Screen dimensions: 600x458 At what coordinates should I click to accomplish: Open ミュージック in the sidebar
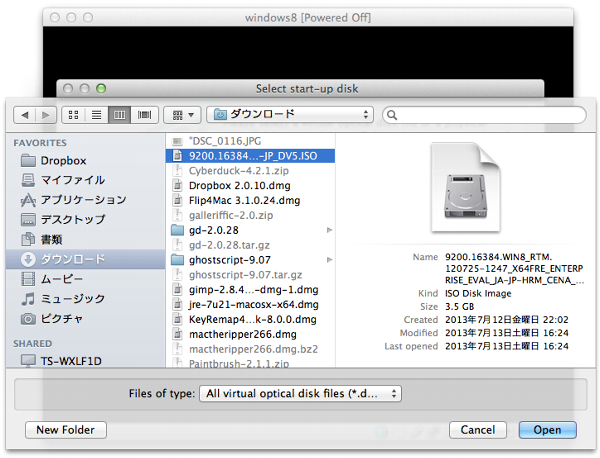coord(85,299)
